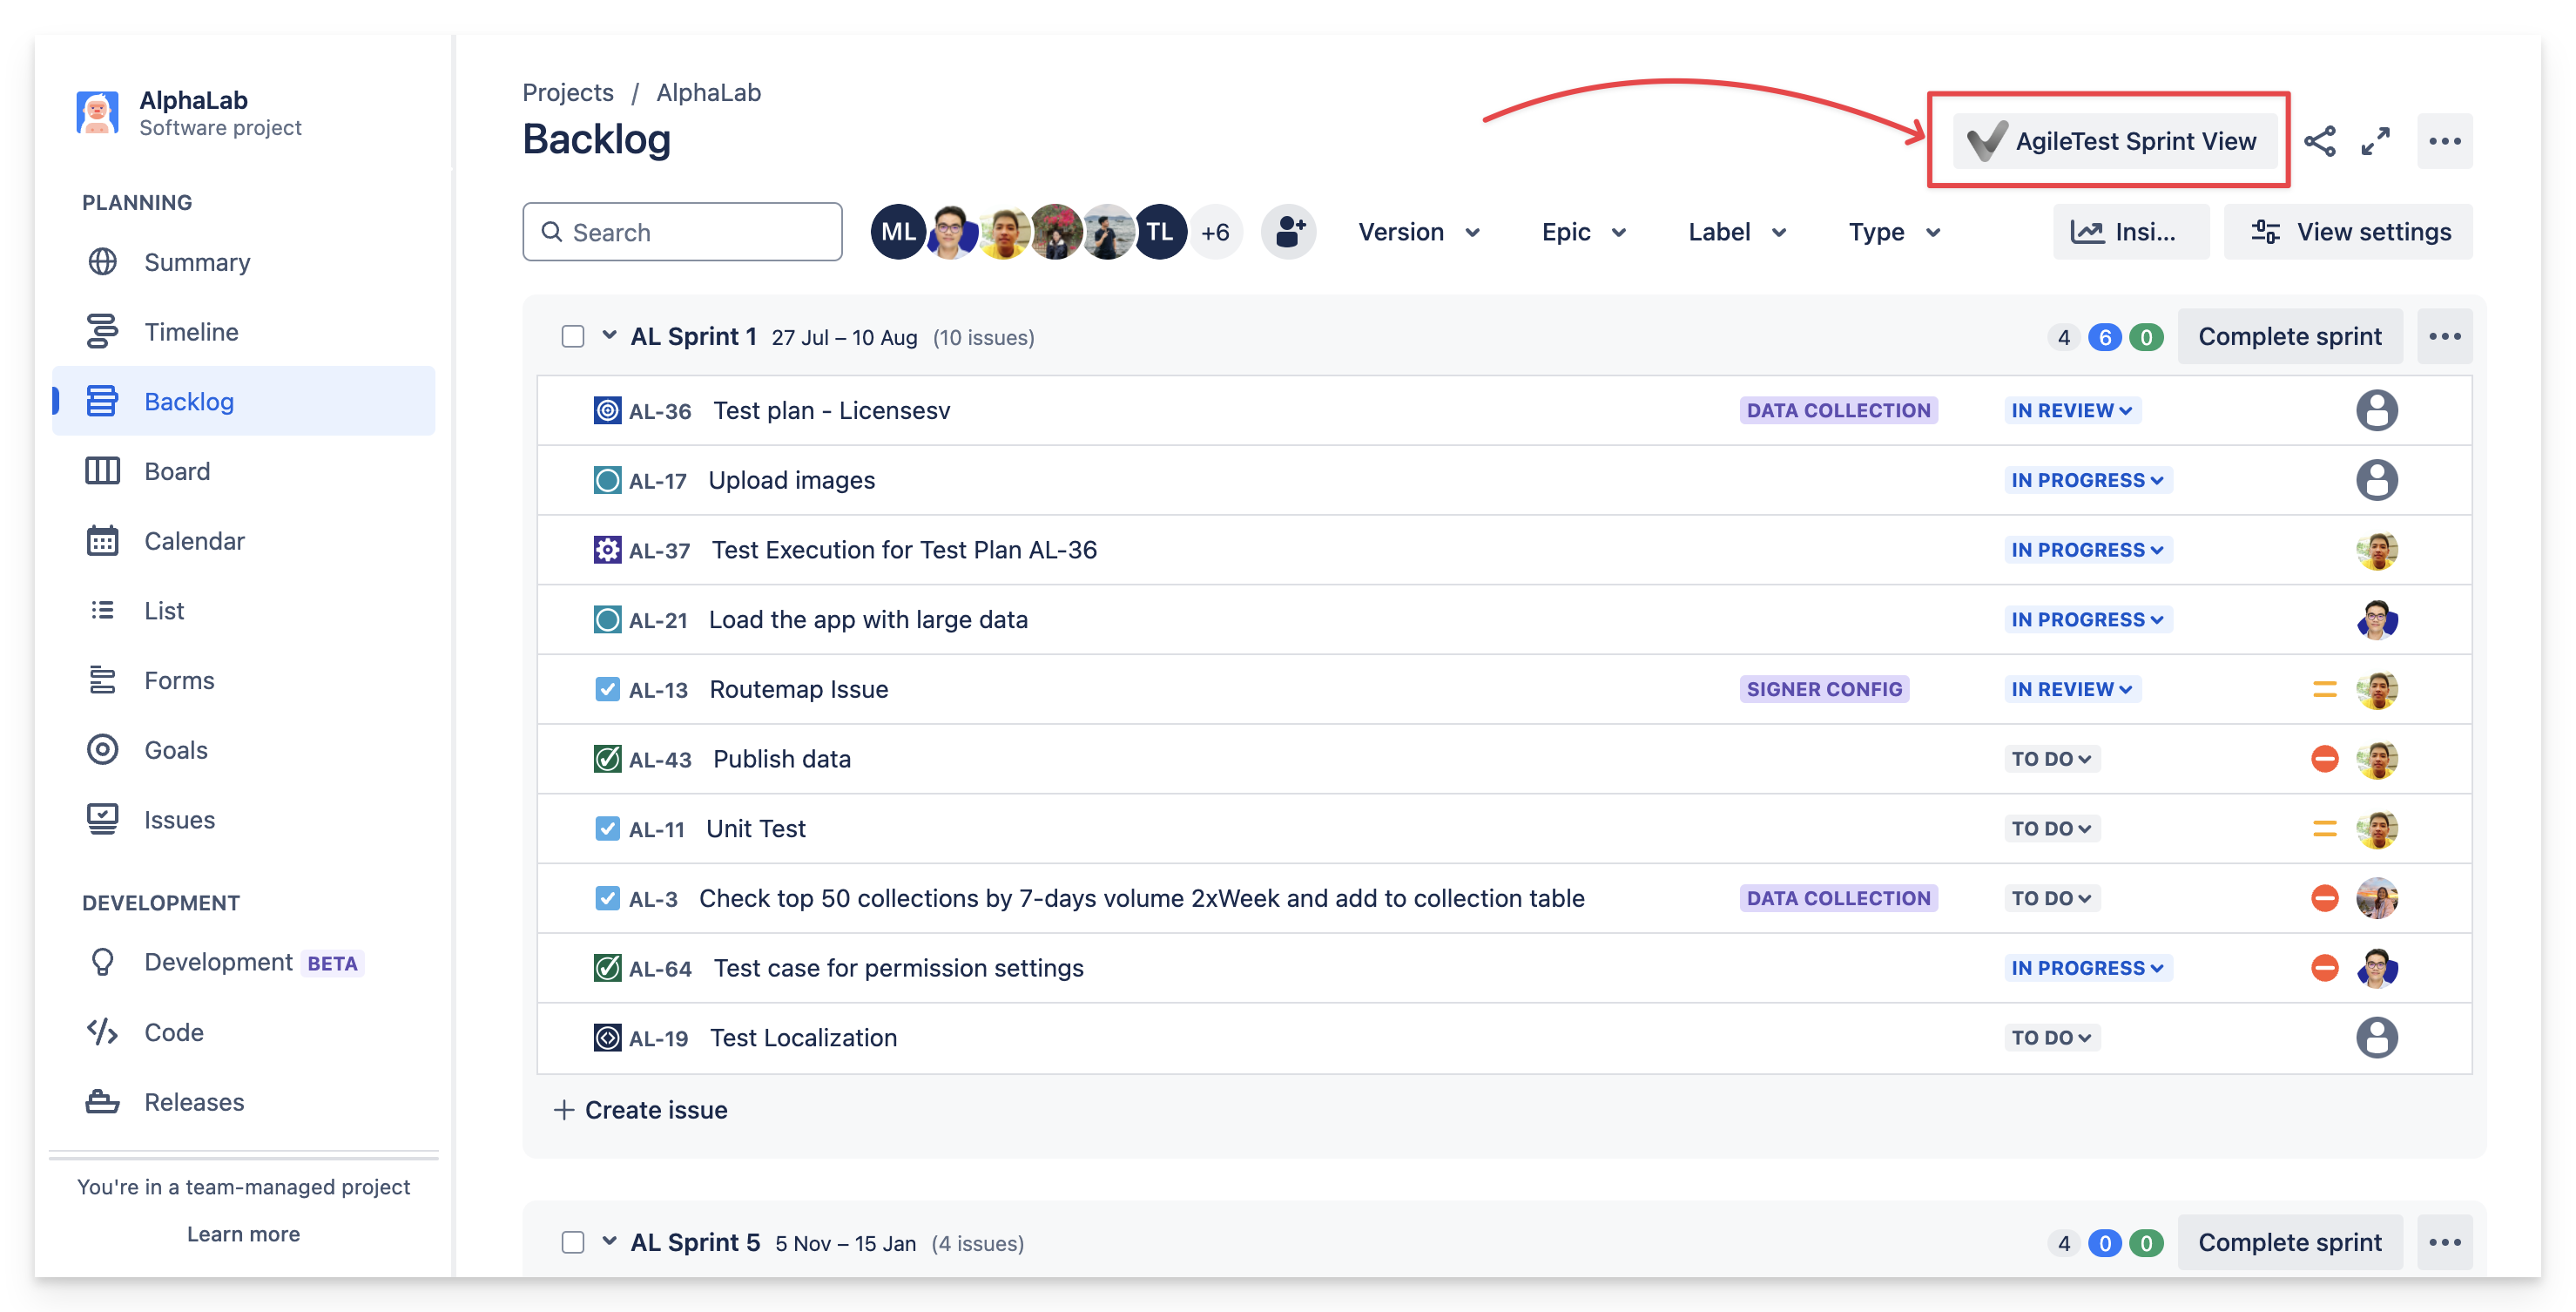This screenshot has height=1312, width=2576.
Task: Click the add people icon
Action: pyautogui.click(x=1289, y=232)
